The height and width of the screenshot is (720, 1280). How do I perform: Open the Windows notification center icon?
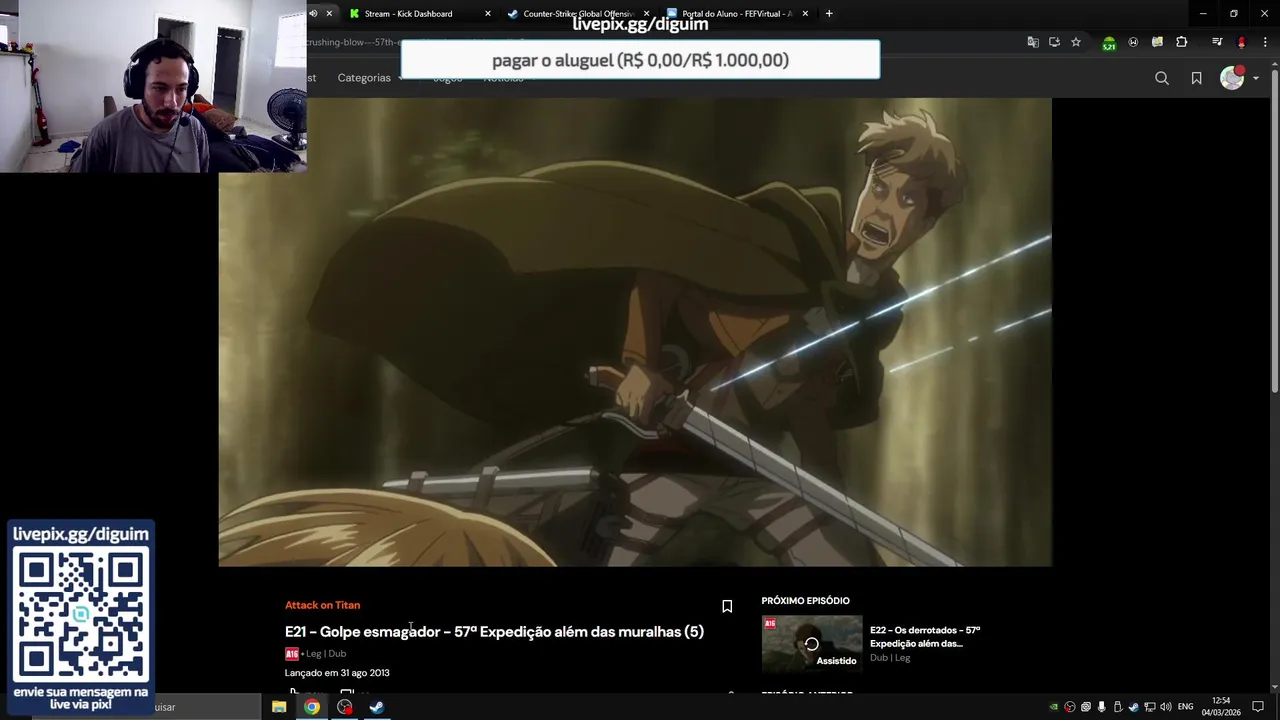[x=1258, y=707]
